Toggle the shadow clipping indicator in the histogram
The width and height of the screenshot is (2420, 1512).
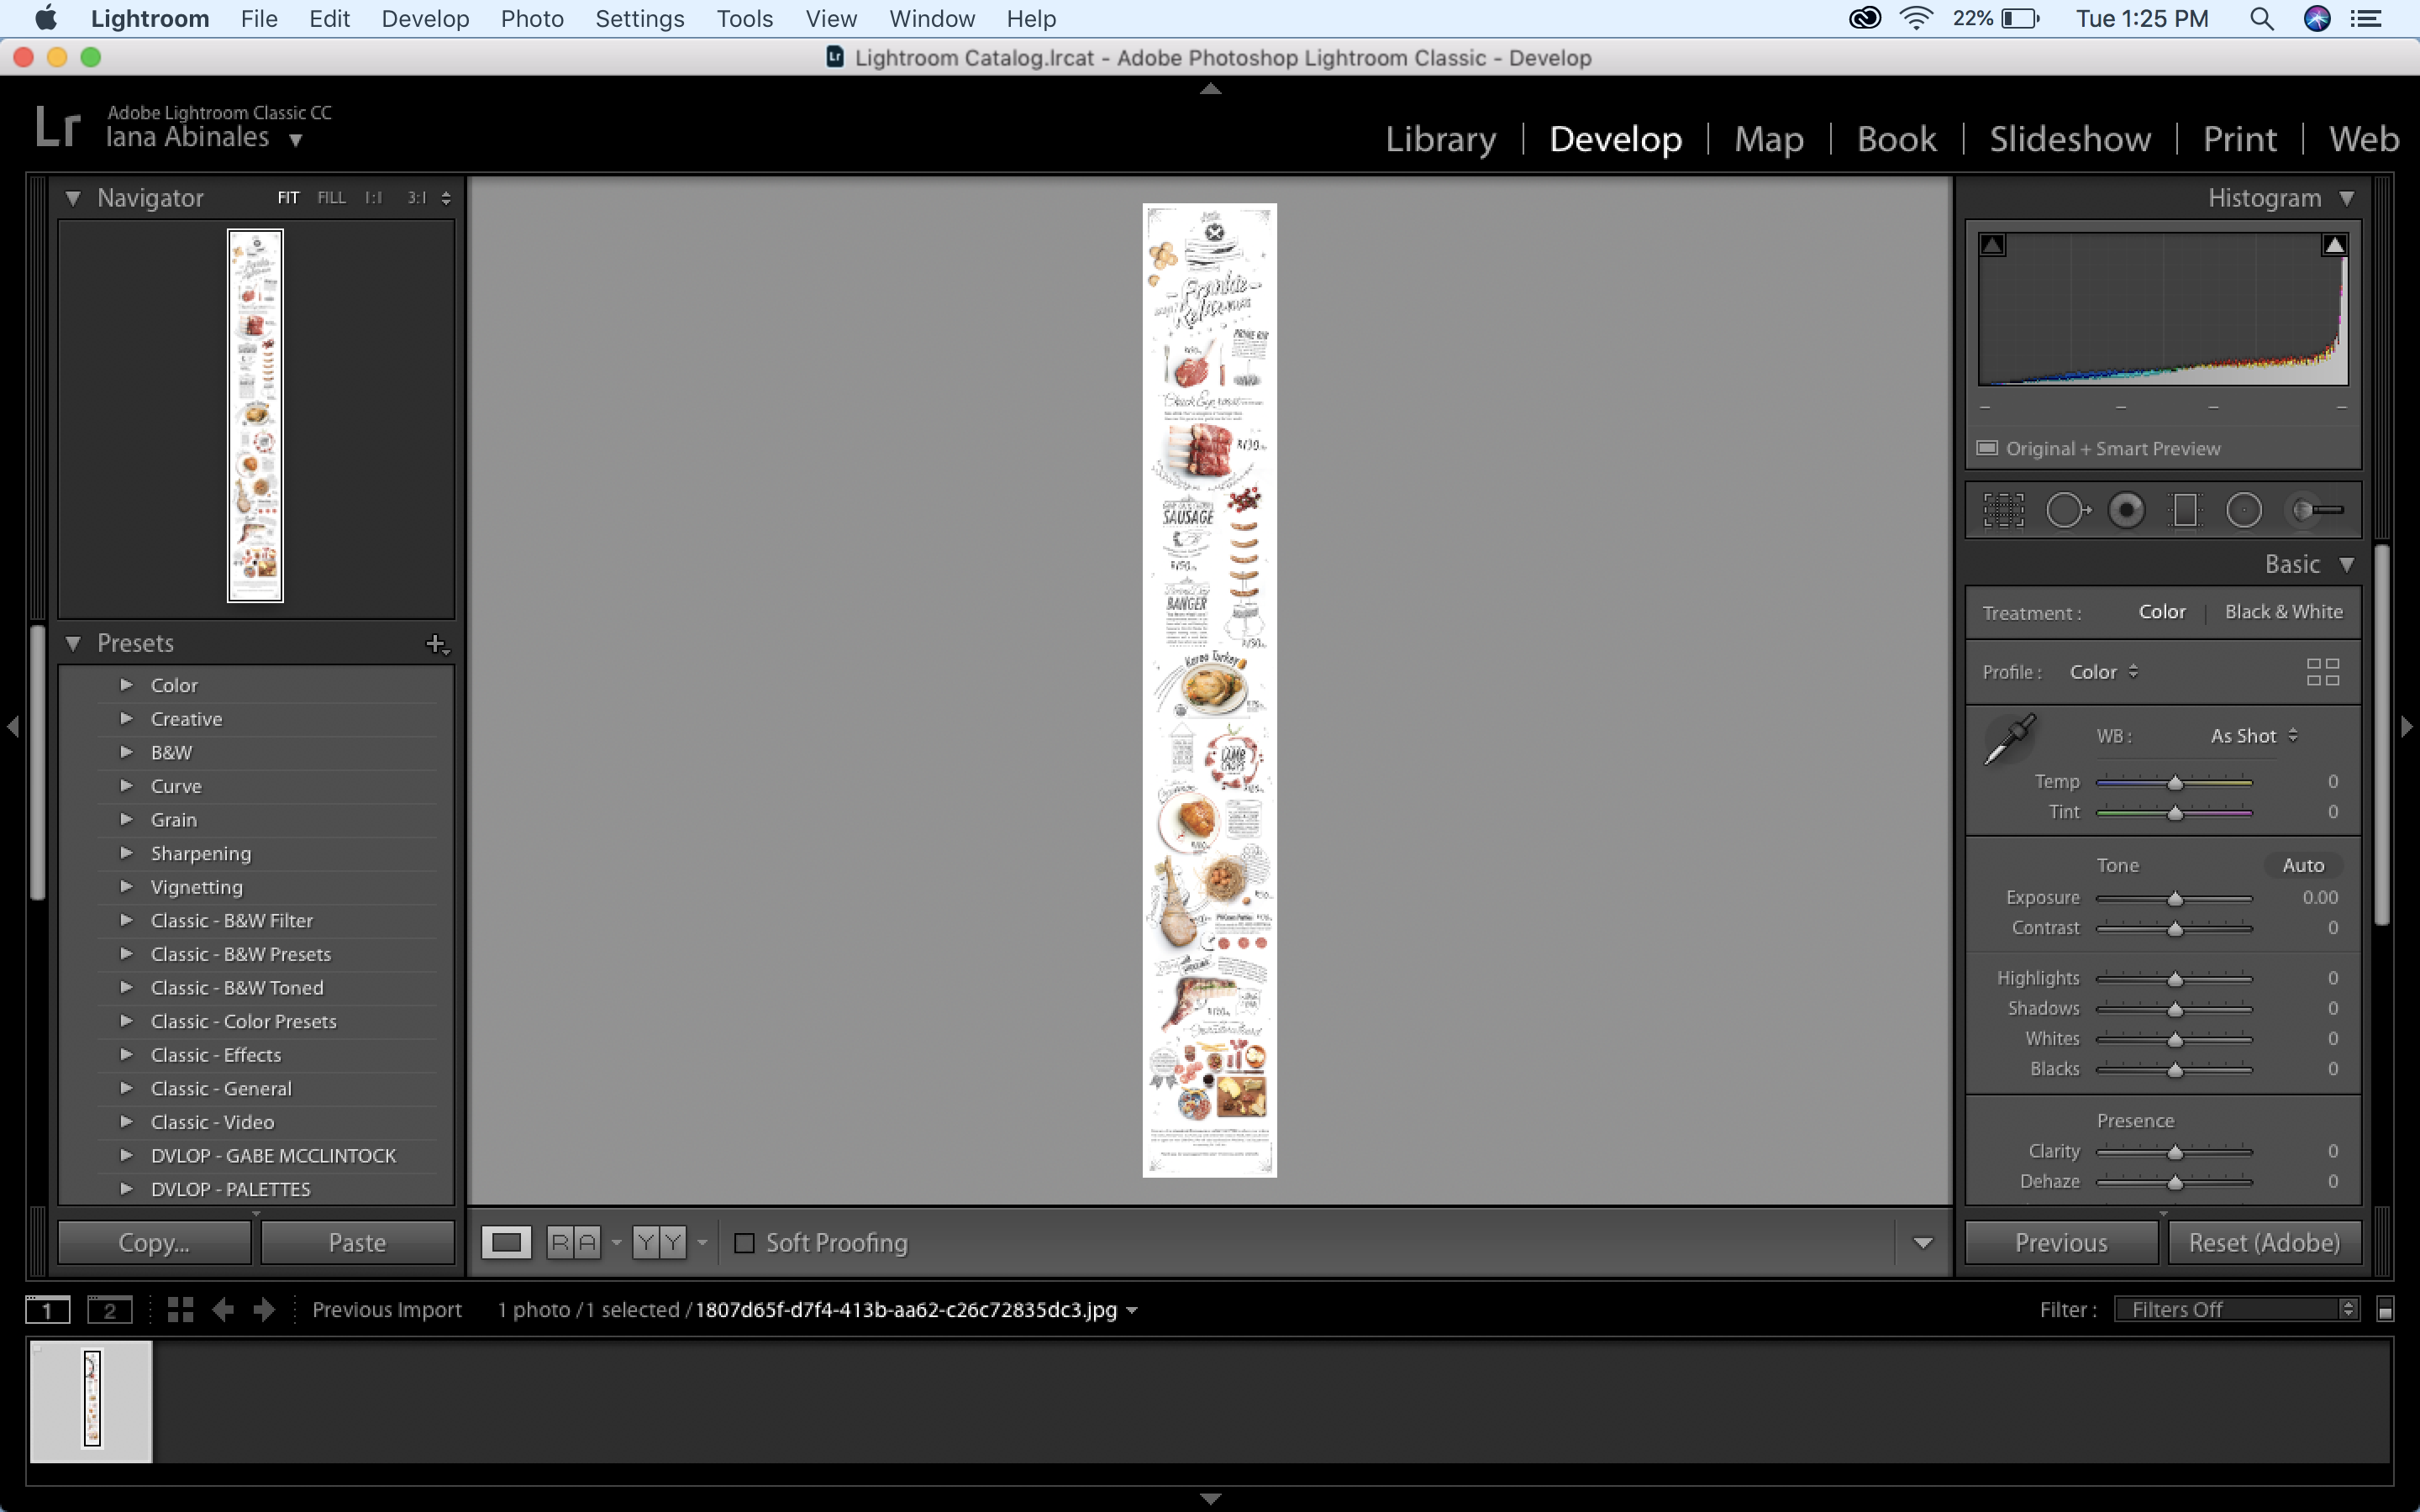(1992, 245)
